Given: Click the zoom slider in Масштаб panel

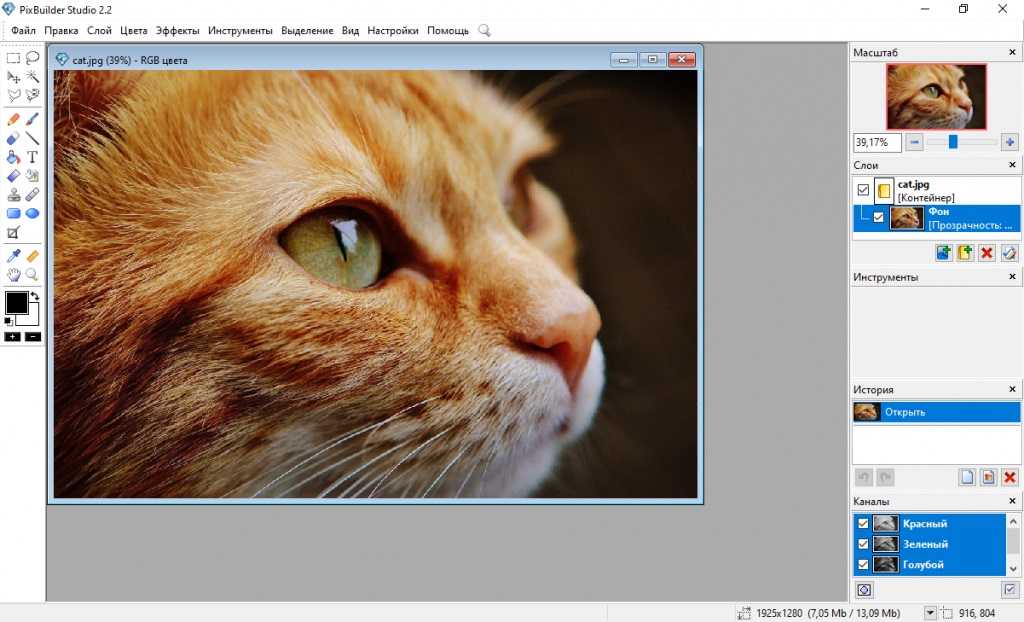Looking at the screenshot, I should [x=953, y=143].
